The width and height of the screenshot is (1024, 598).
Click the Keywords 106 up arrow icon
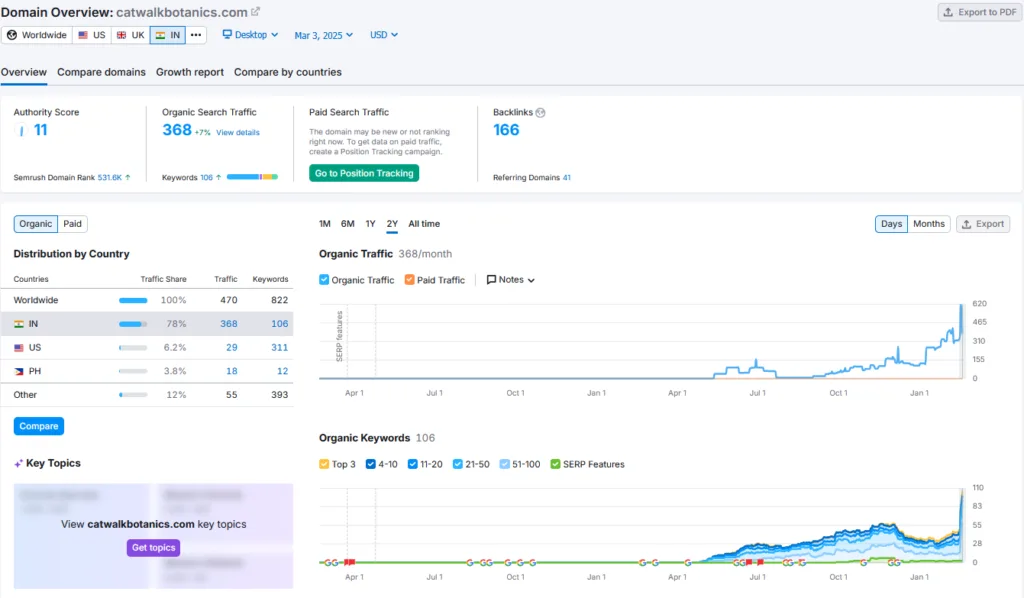tap(219, 178)
